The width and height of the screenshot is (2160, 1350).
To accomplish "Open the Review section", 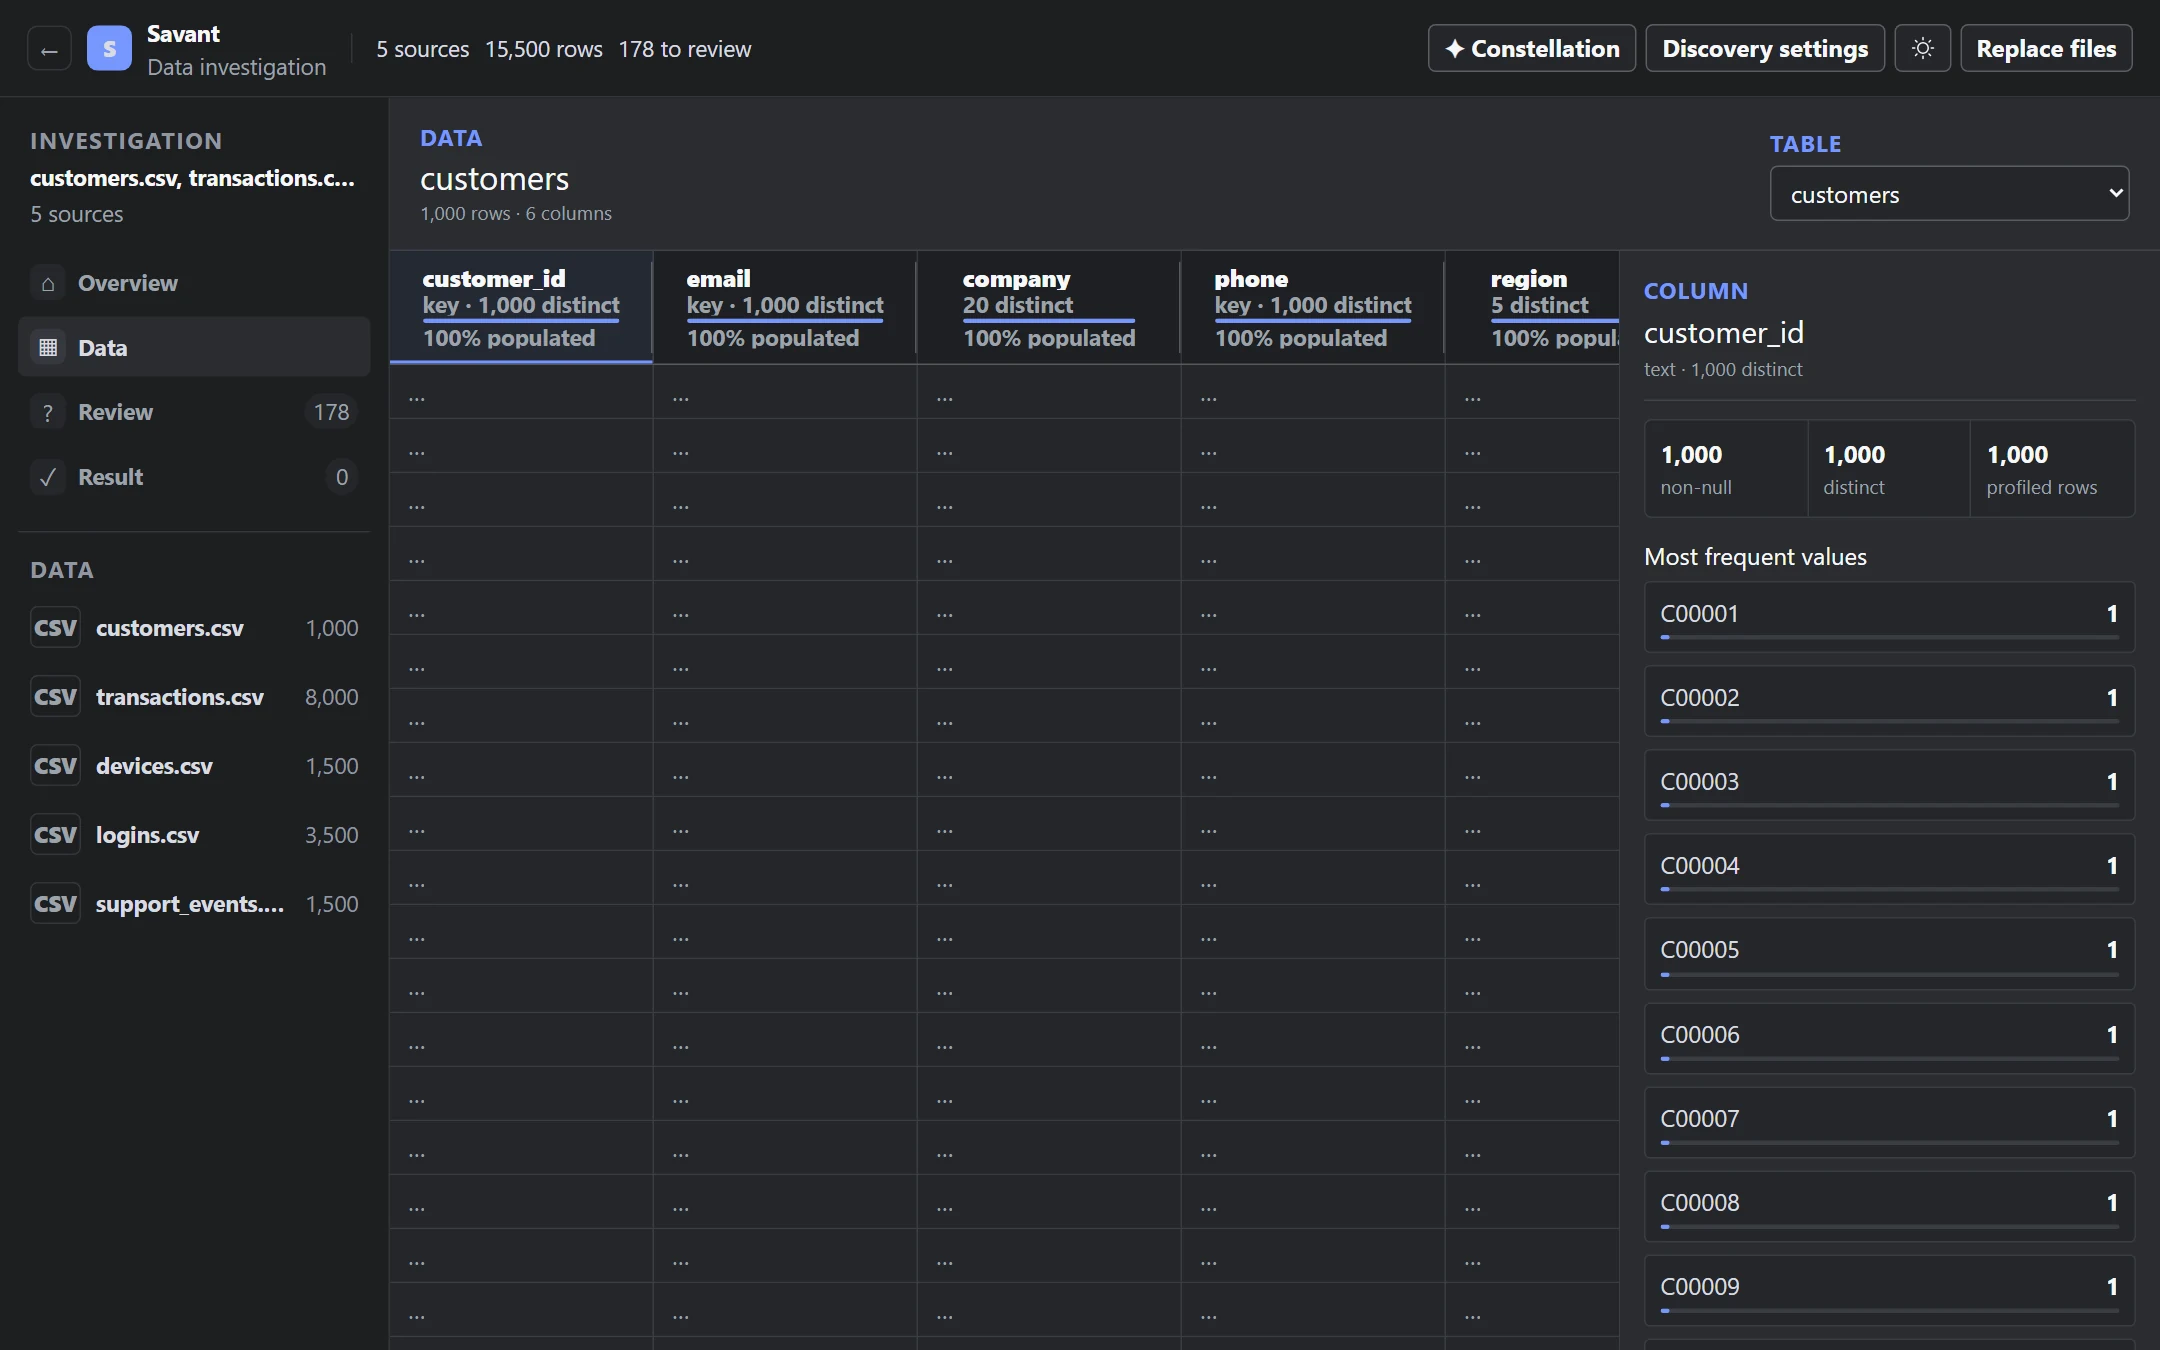I will (194, 412).
